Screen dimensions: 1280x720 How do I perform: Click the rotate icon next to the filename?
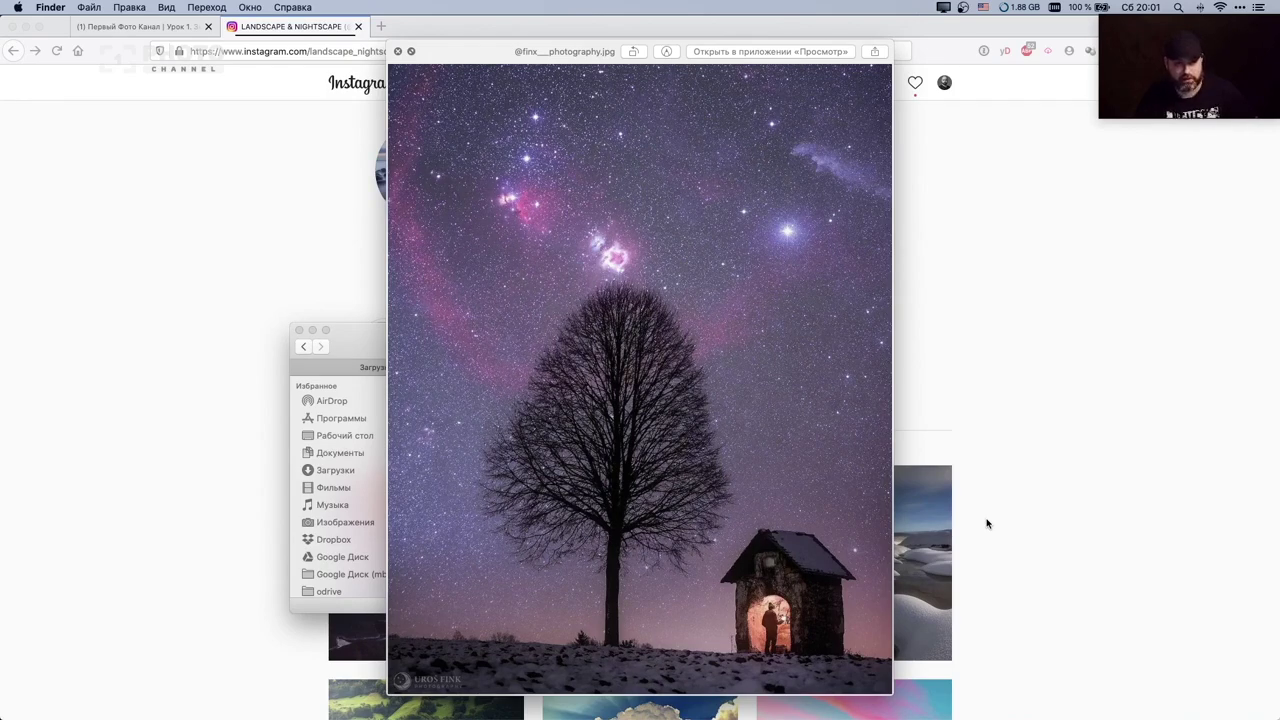(633, 51)
